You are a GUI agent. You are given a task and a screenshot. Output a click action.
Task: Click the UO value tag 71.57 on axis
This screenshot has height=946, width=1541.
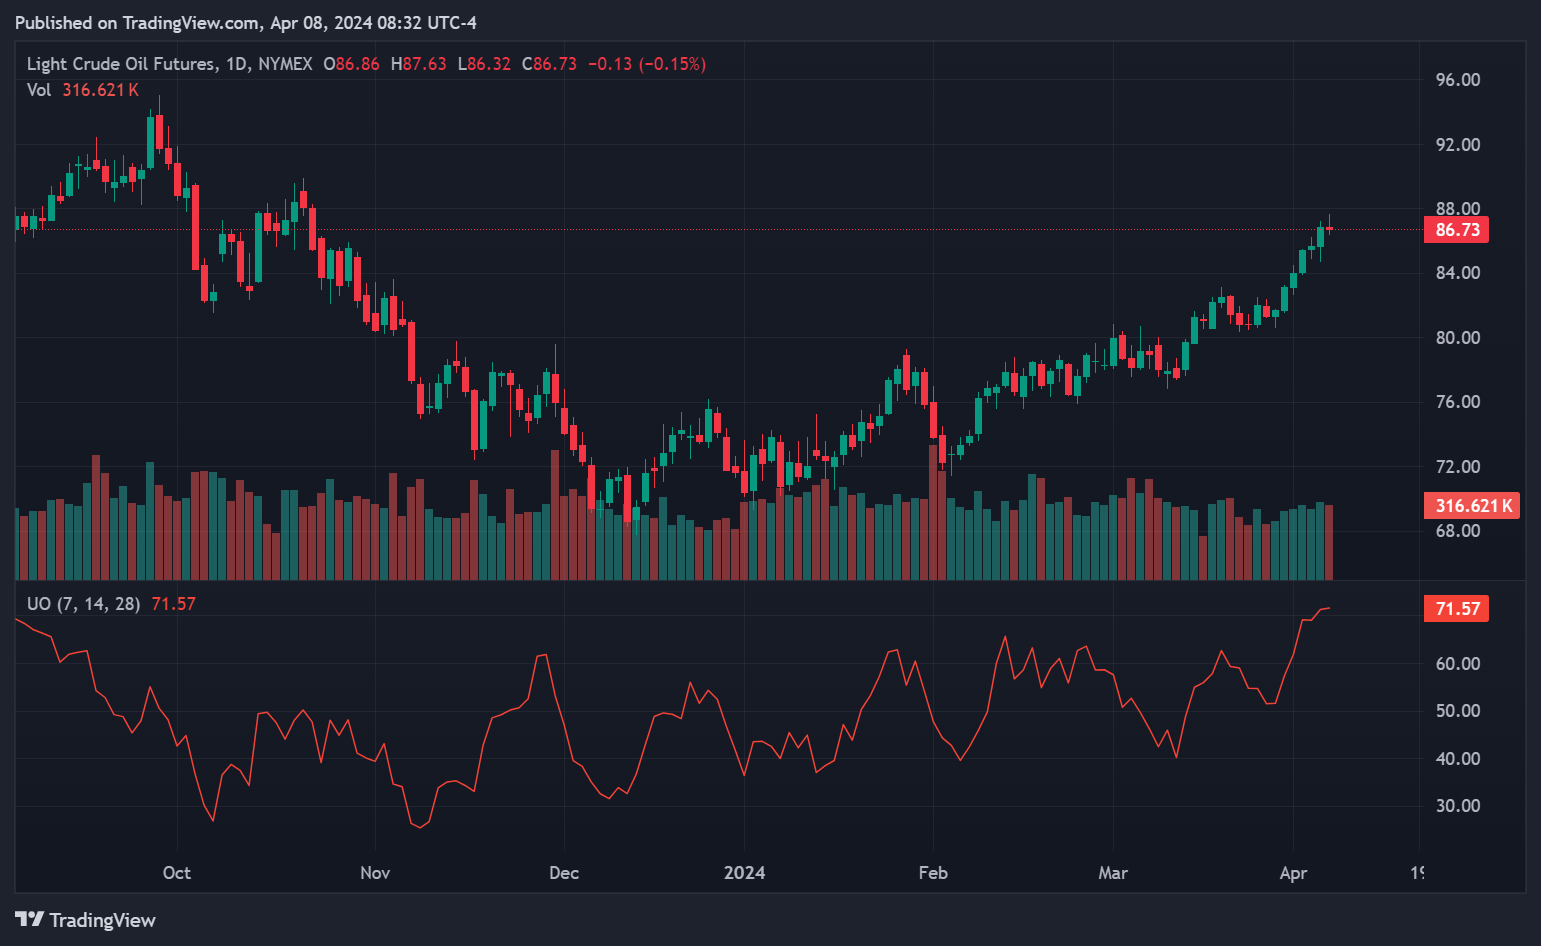1456,609
